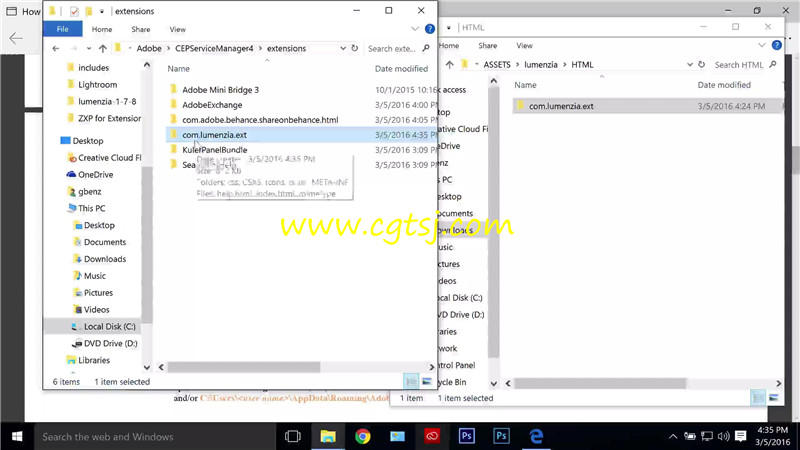800x450 pixels.
Task: Click horizontal scrollbar in extensions file list
Action: pos(244,367)
